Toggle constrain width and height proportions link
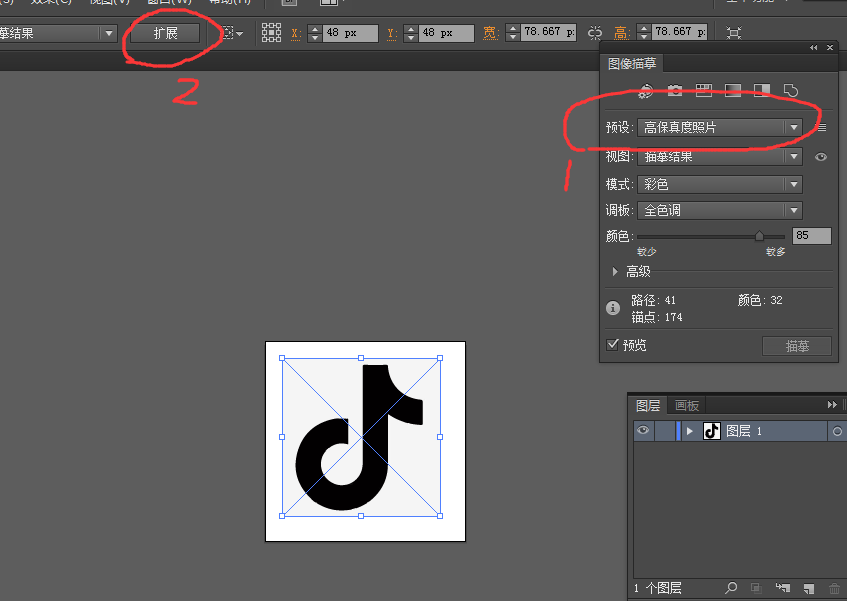847x601 pixels. tap(595, 33)
